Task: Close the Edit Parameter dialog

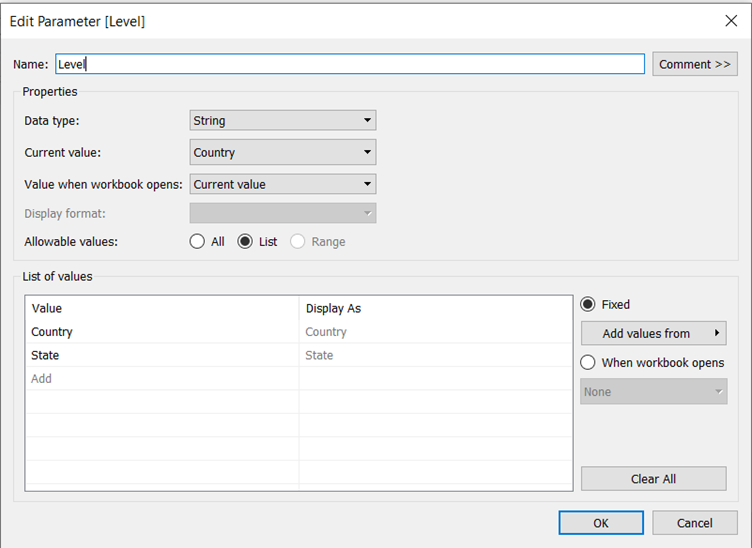Action: tap(730, 20)
